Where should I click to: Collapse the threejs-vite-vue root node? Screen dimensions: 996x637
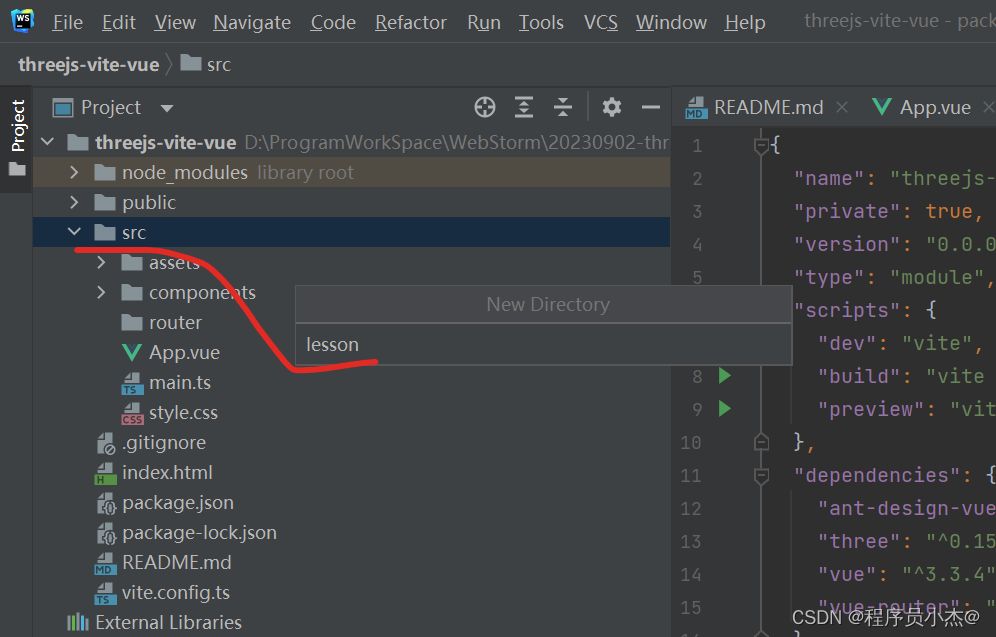coord(48,142)
